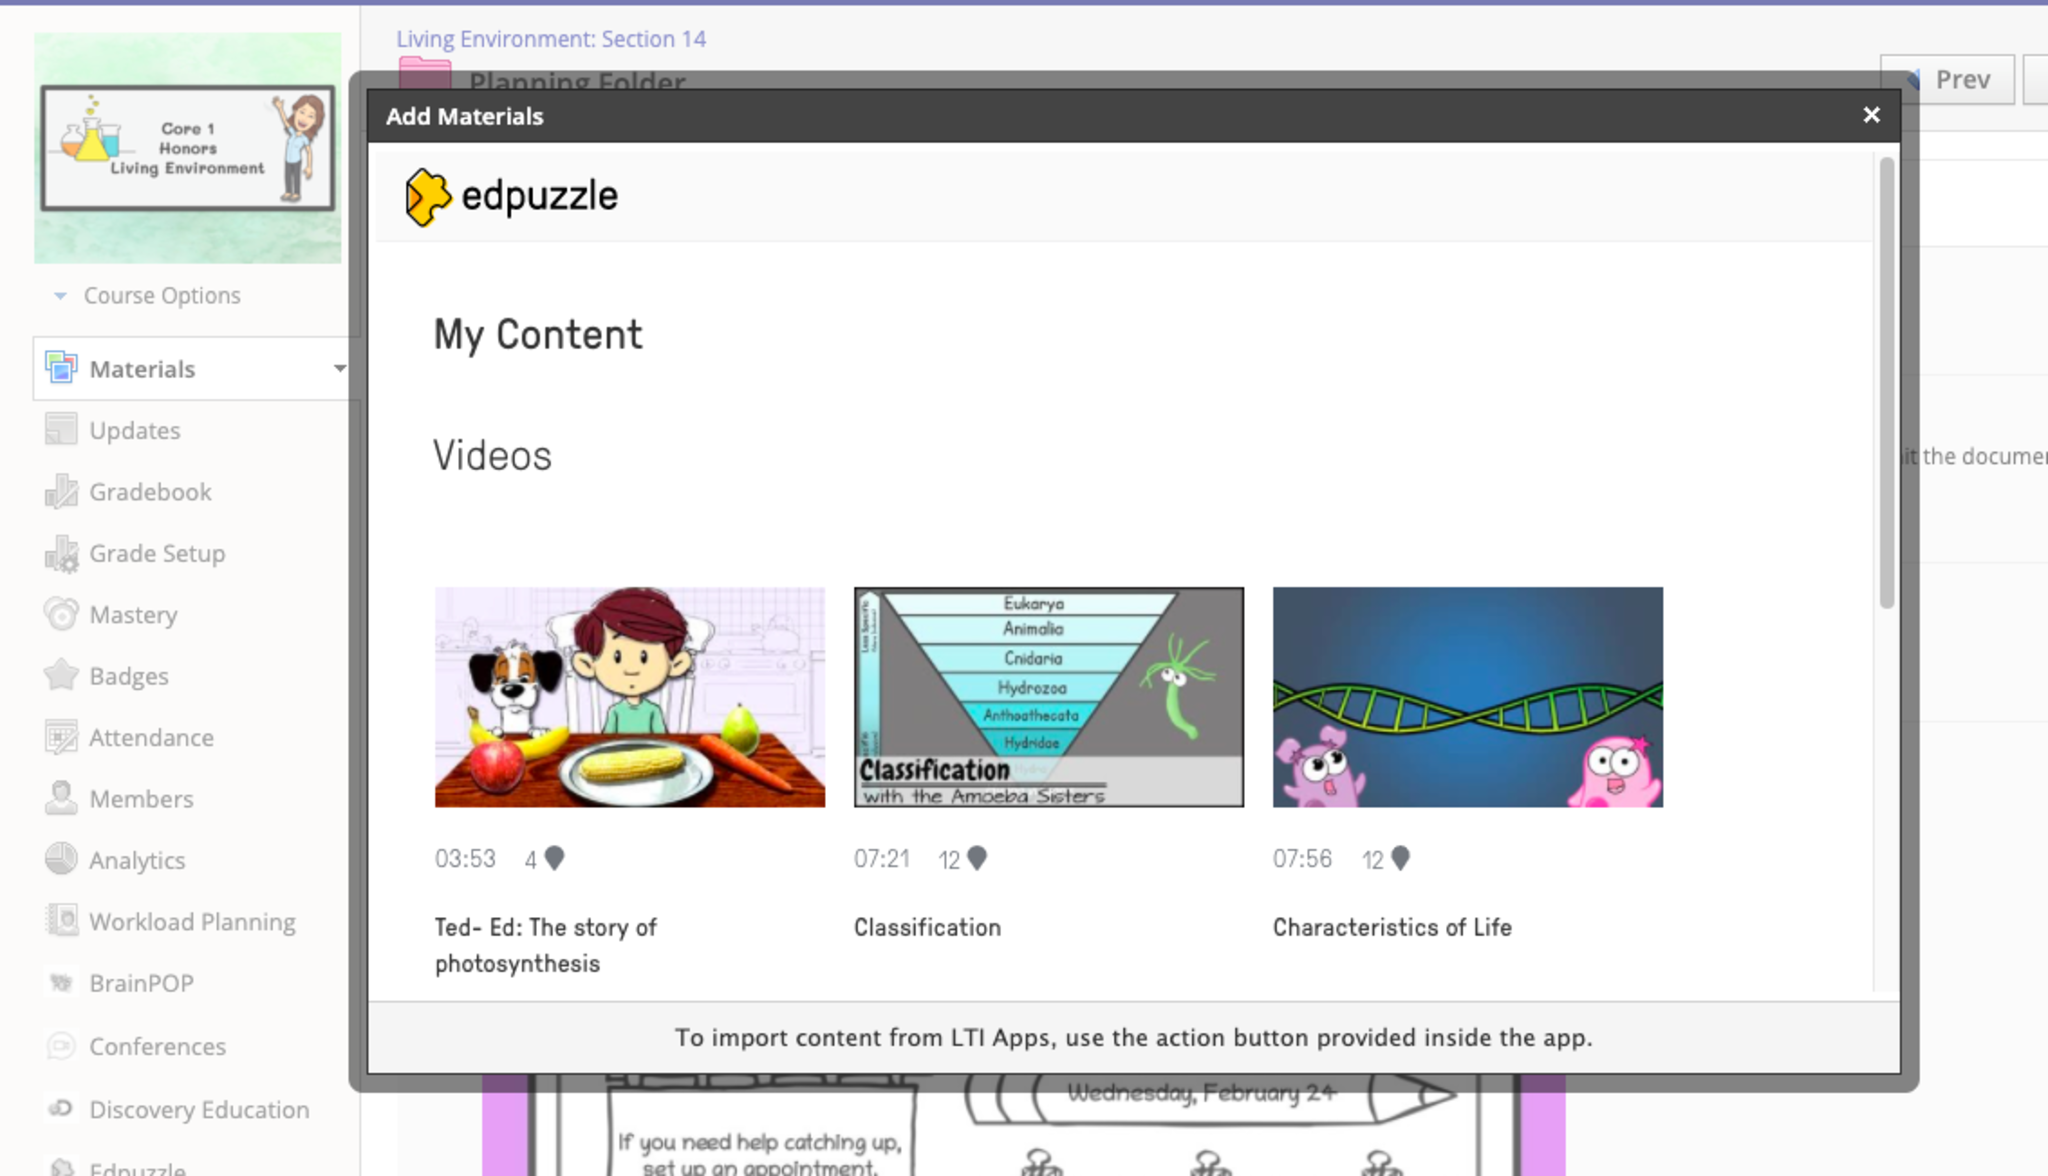Open BrainPOP in the course sidebar
This screenshot has height=1176, width=2048.
pos(141,984)
